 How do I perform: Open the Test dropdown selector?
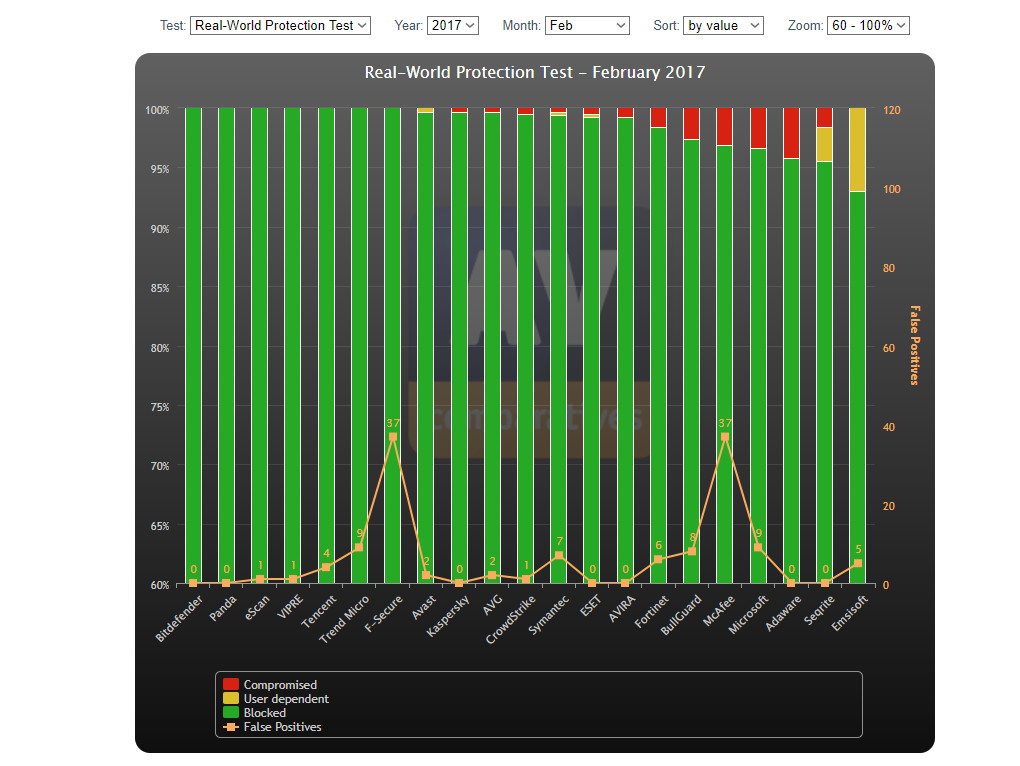280,25
